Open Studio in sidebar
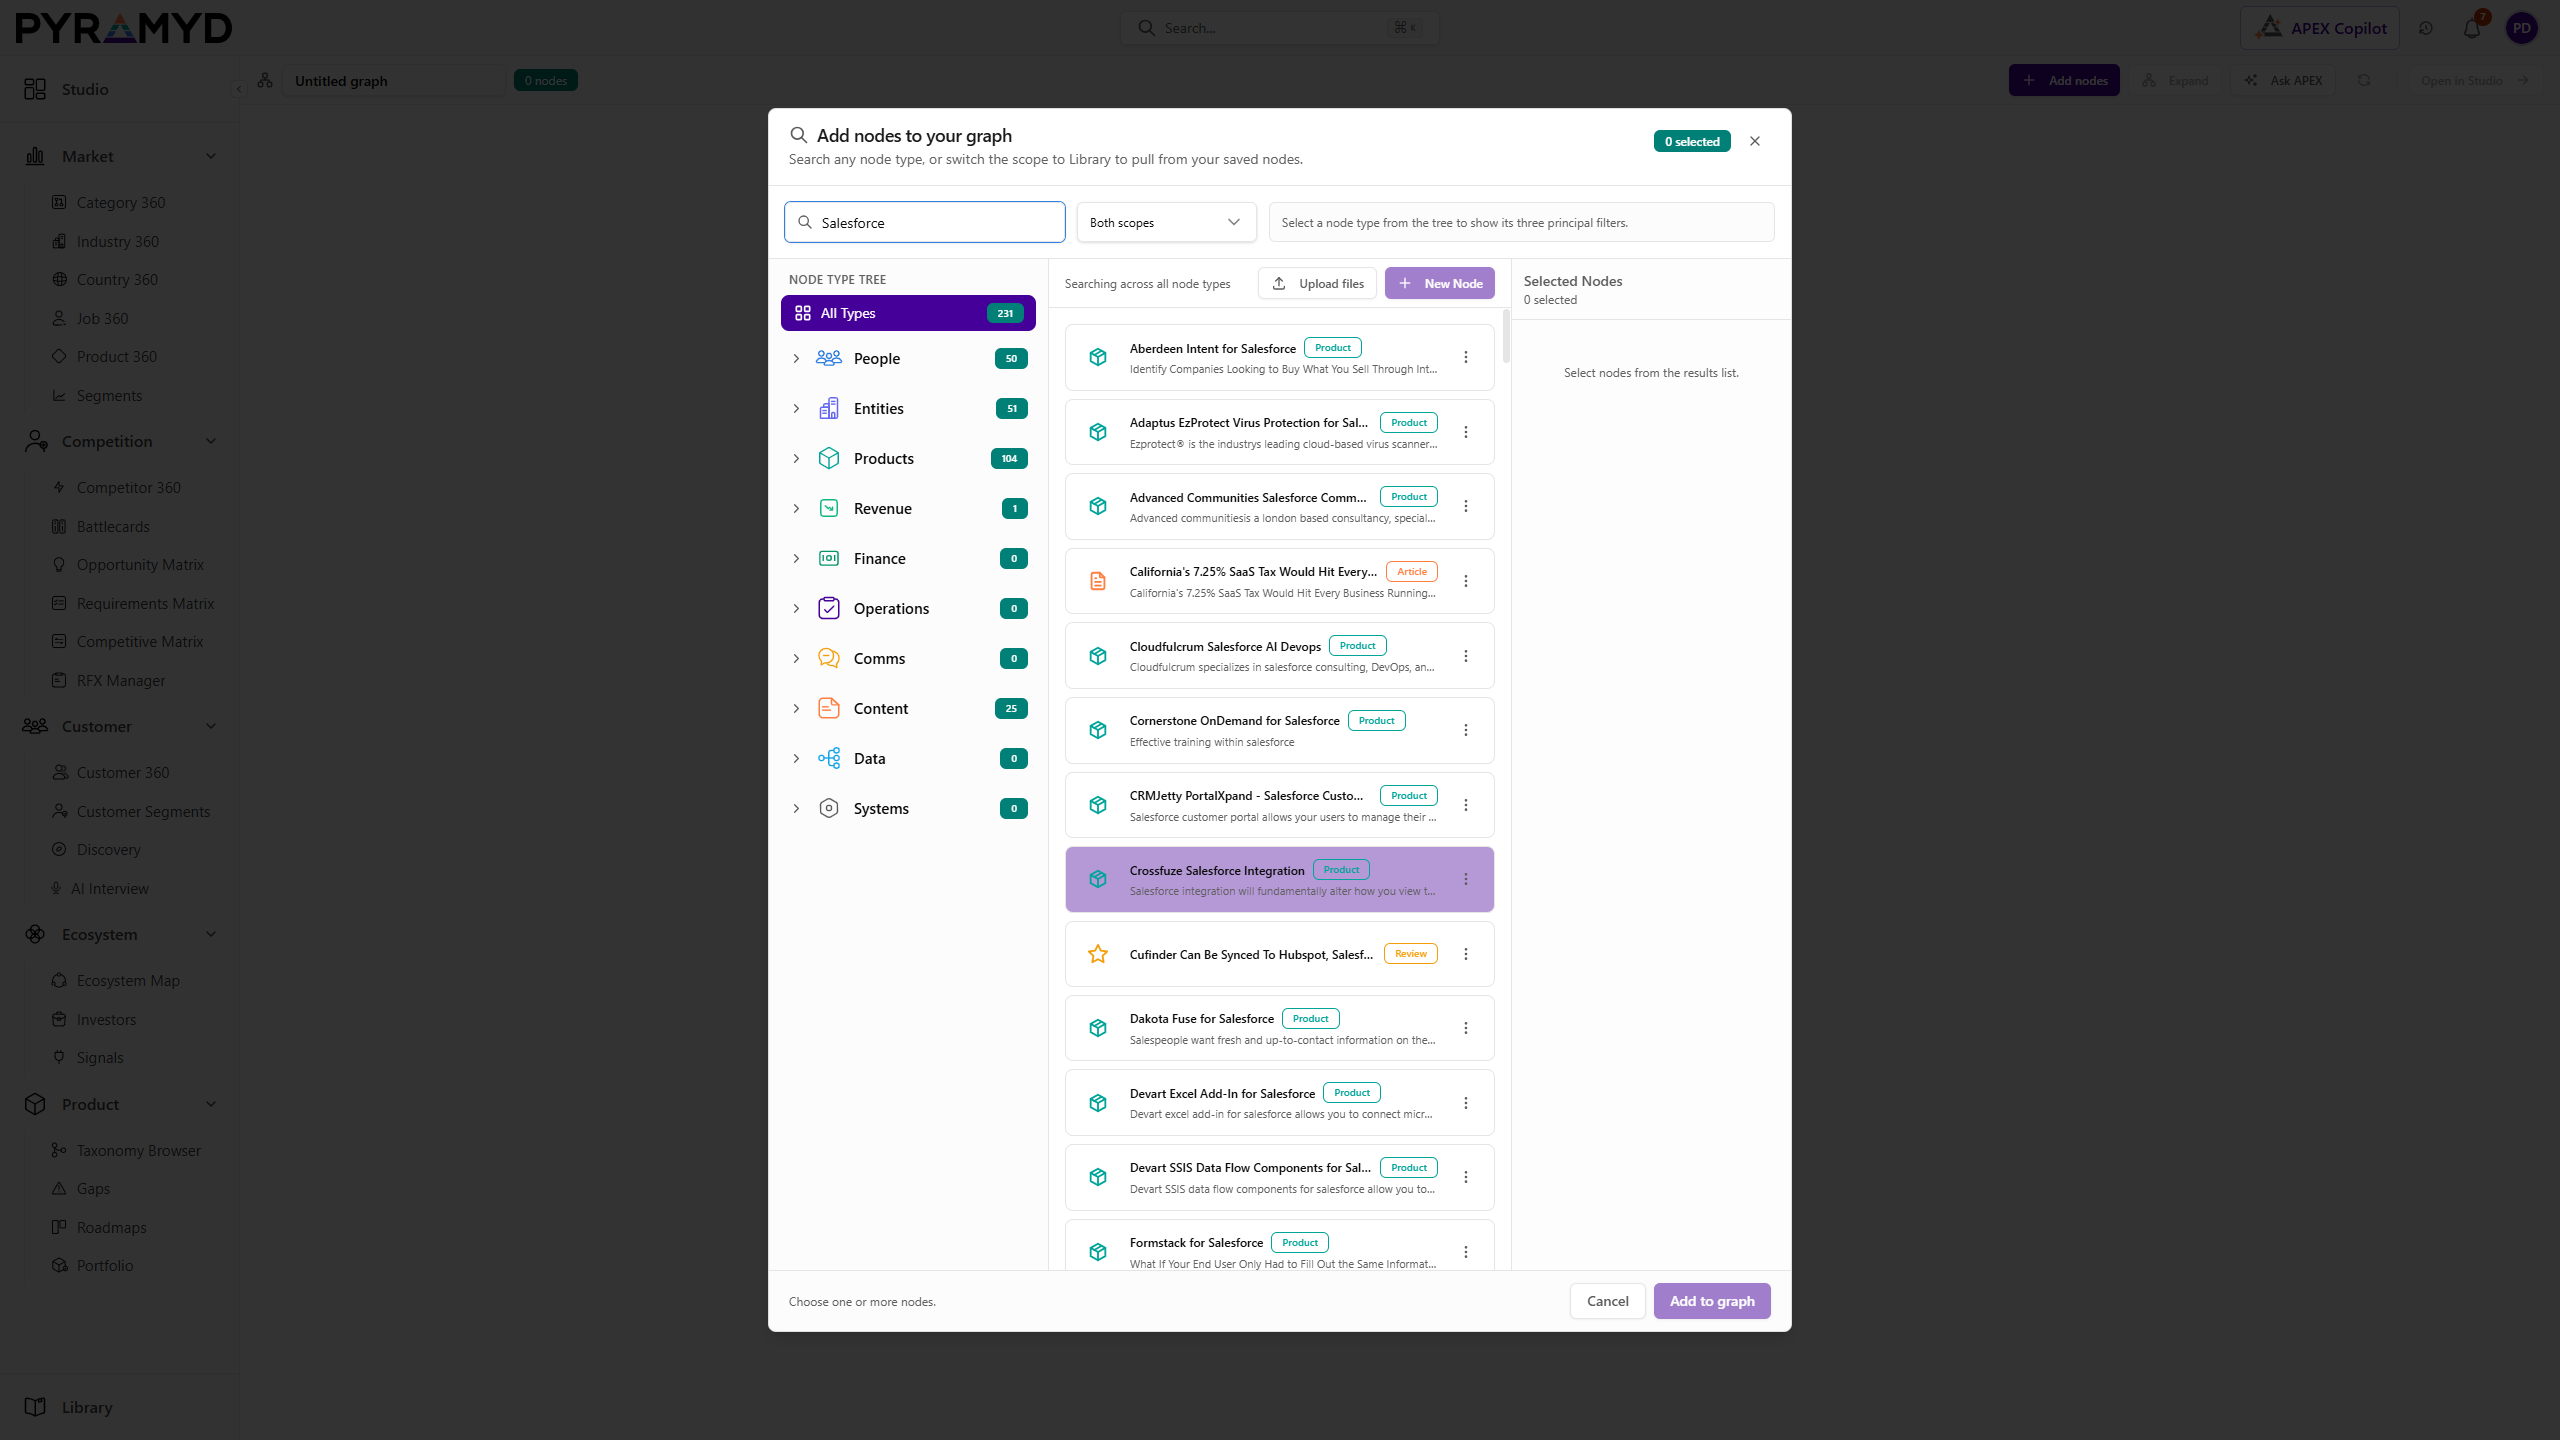Viewport: 2560px width, 1440px height. point(84,89)
